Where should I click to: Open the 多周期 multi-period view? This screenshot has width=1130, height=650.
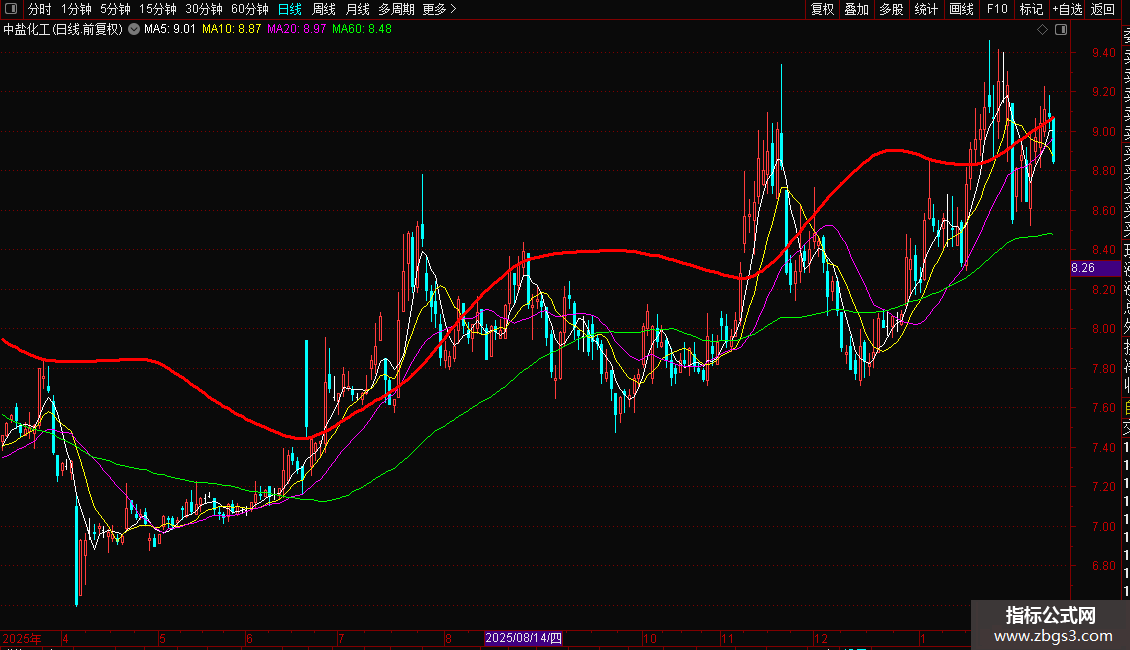396,9
